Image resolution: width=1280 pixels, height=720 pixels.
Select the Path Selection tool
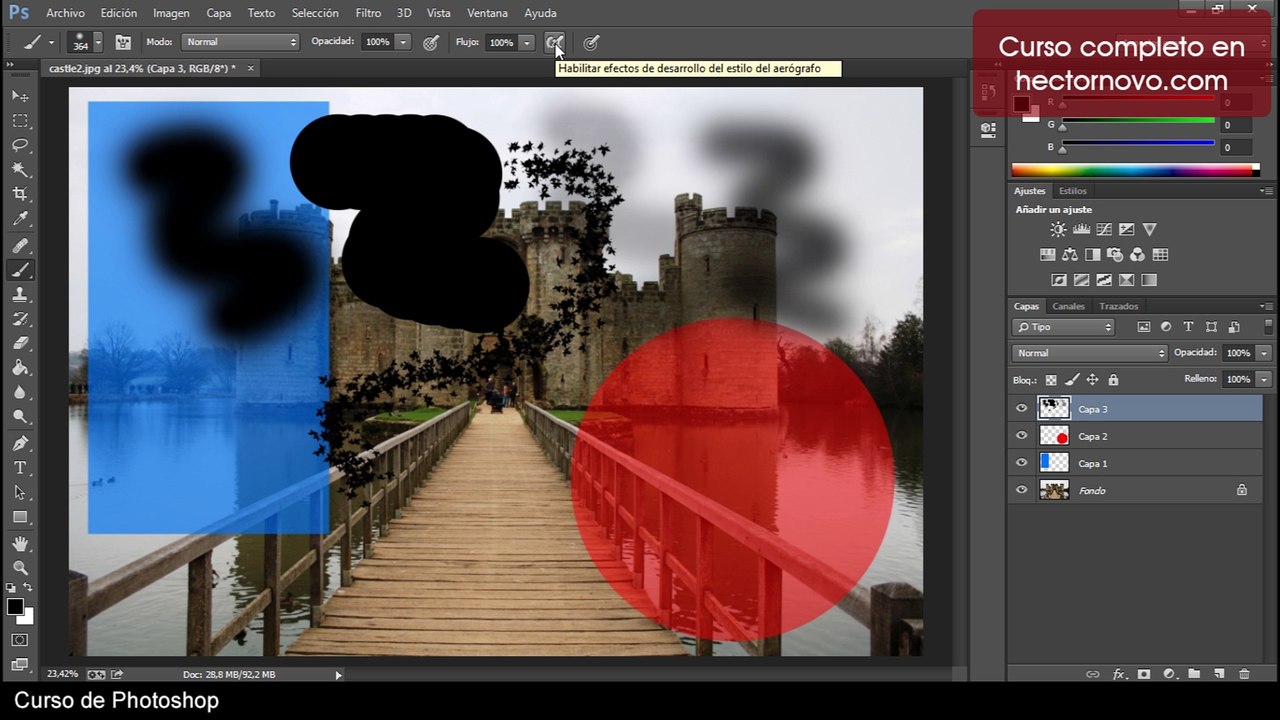20,493
